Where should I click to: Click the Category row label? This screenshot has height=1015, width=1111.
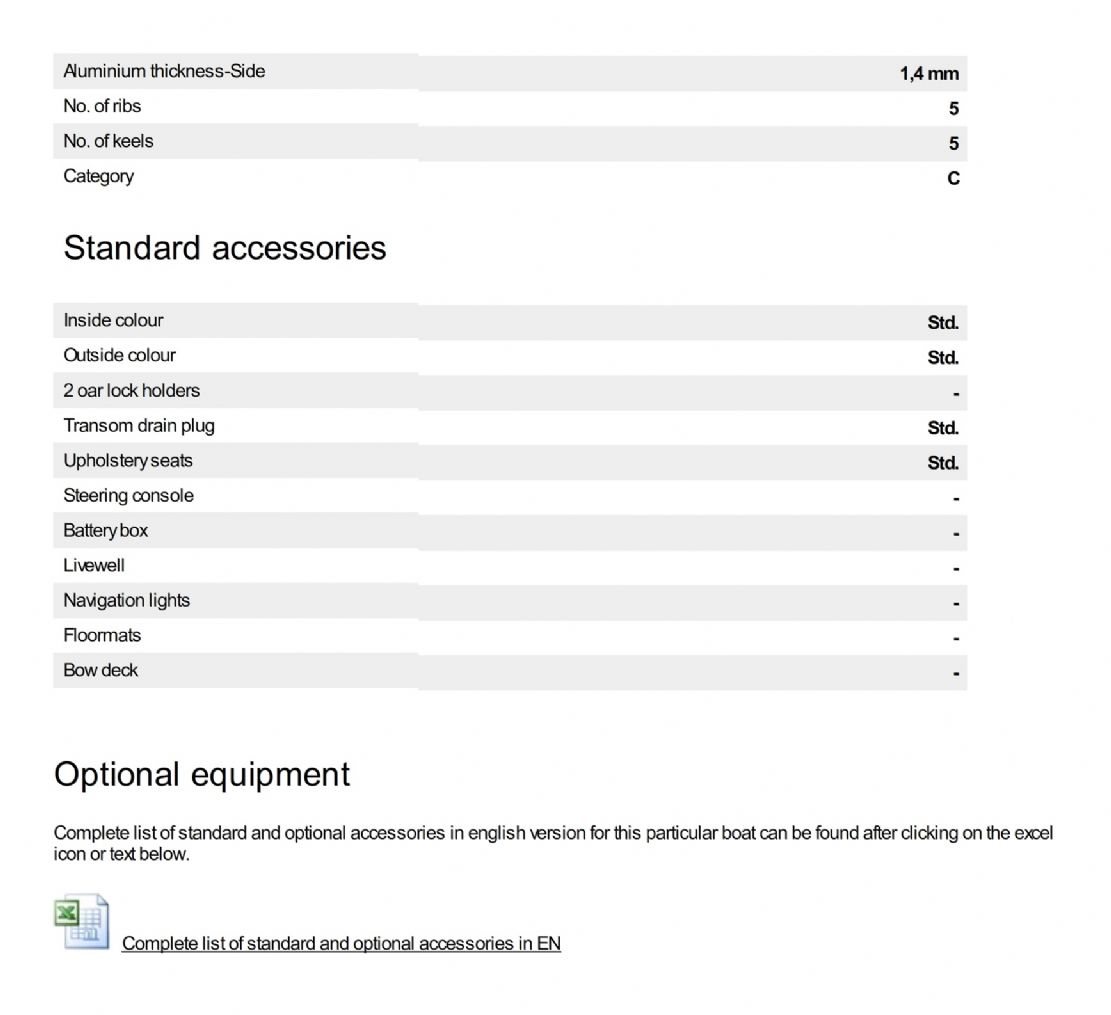pyautogui.click(x=98, y=176)
